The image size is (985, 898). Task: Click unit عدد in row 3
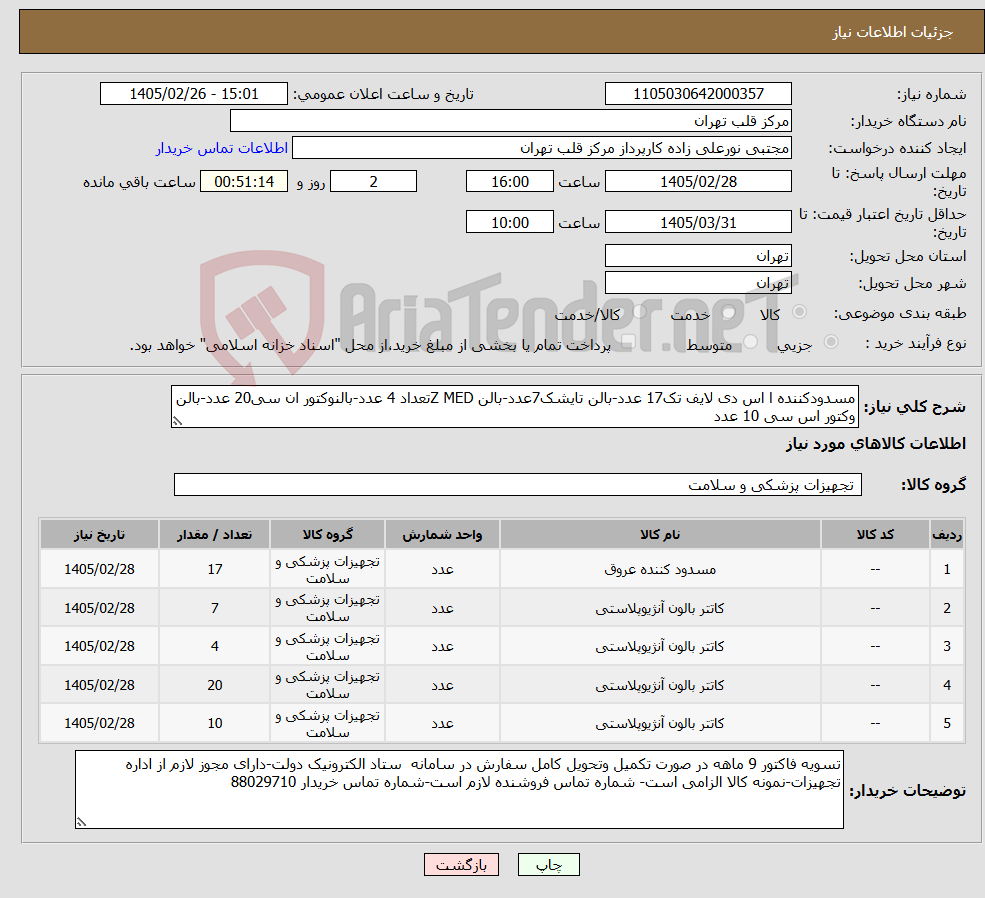tap(442, 646)
